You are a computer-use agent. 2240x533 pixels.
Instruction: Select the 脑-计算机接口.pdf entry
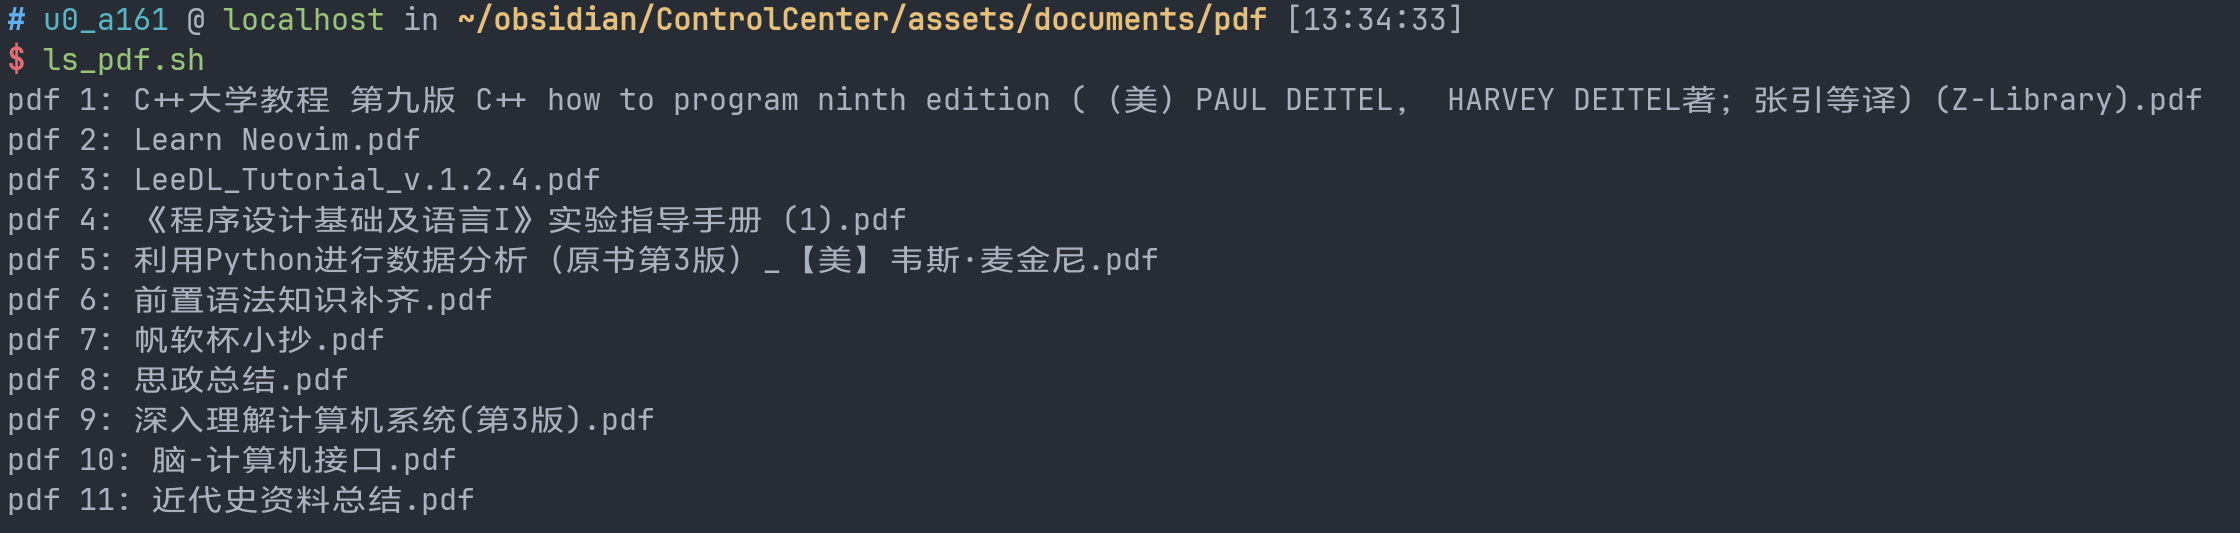pyautogui.click(x=304, y=460)
